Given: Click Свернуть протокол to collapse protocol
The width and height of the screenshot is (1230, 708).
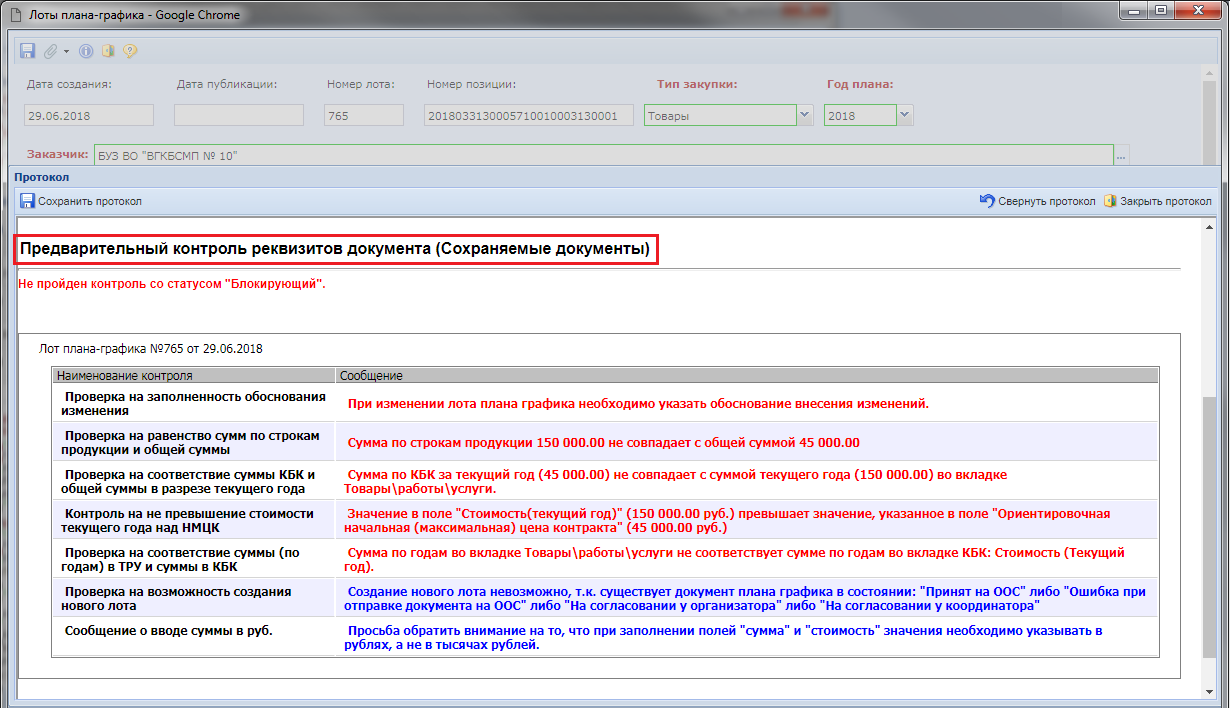Looking at the screenshot, I should [1037, 201].
